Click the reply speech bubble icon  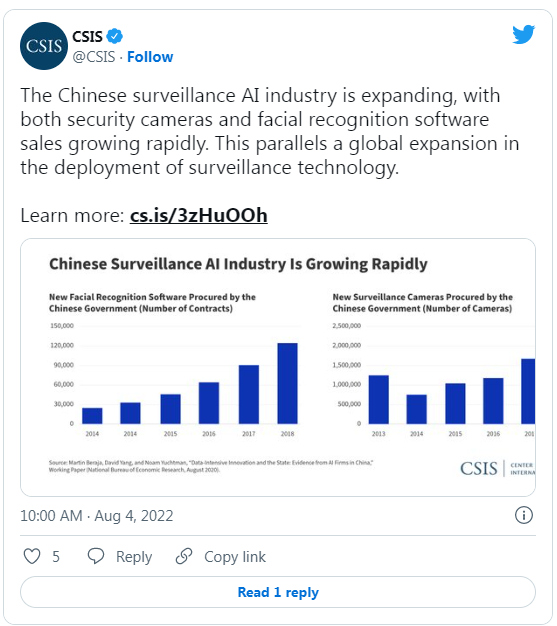click(x=96, y=556)
